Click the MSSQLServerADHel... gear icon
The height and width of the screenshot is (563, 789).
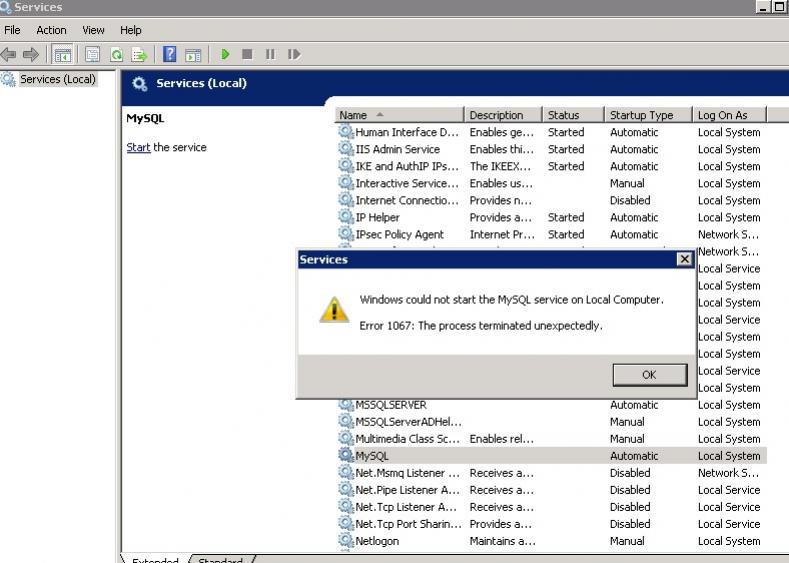(345, 422)
